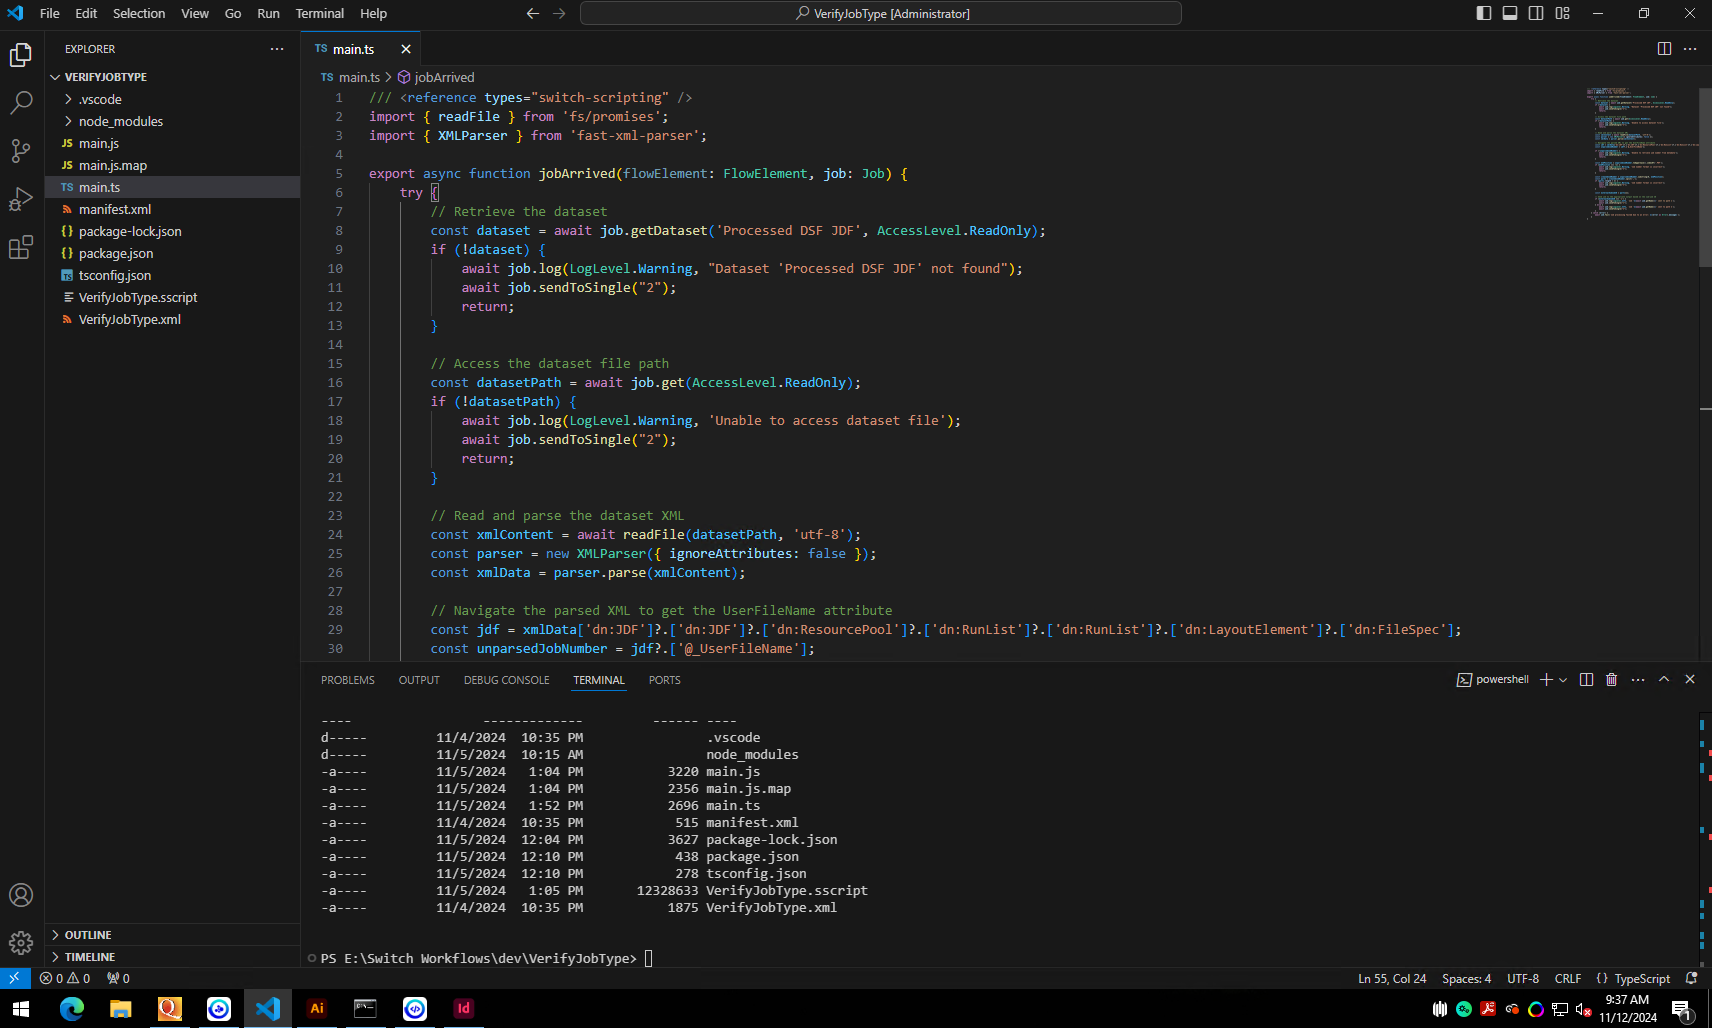This screenshot has width=1712, height=1028.
Task: Switch to the DEBUG CONSOLE tab
Action: point(506,680)
